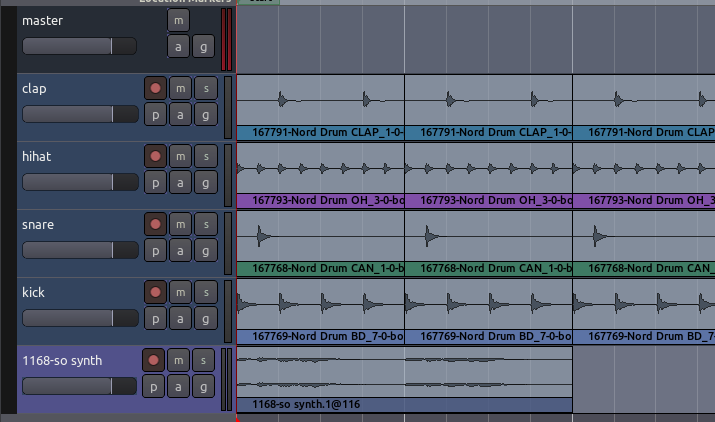Arm the 1168-so synth track for recording

[x=153, y=360]
